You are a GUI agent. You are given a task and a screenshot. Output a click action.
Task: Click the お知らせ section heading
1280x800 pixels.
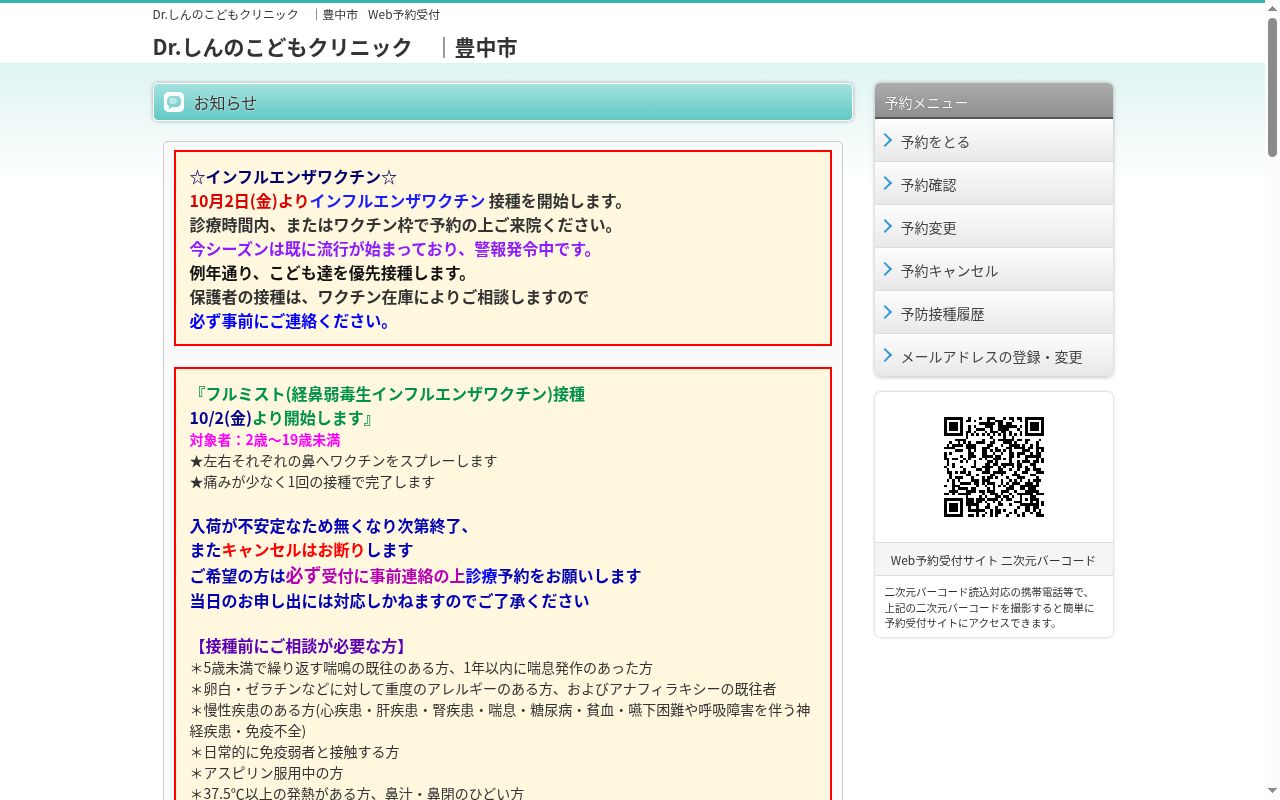pyautogui.click(x=503, y=102)
